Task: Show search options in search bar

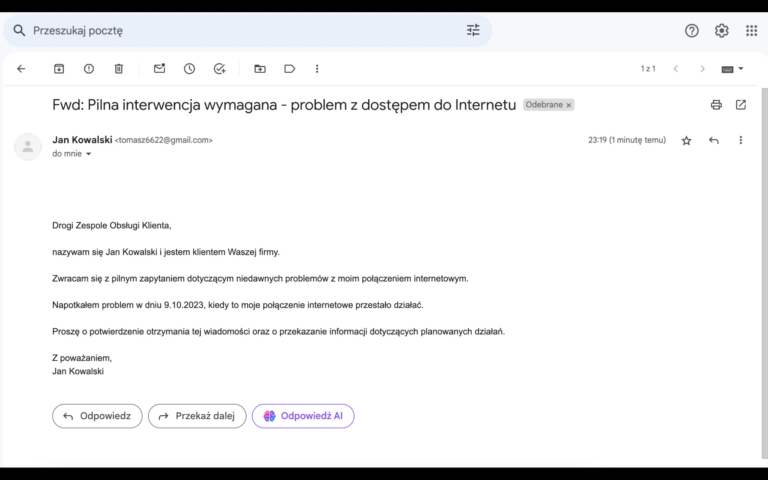Action: 473,30
